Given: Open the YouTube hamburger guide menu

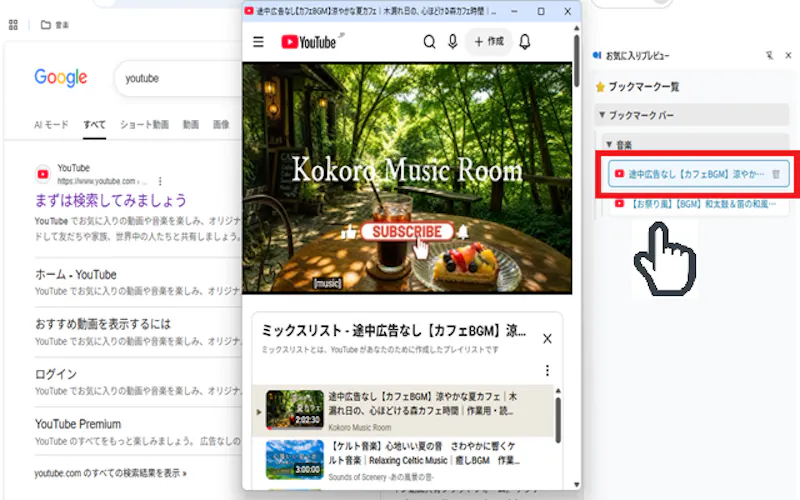Looking at the screenshot, I should click(x=259, y=42).
